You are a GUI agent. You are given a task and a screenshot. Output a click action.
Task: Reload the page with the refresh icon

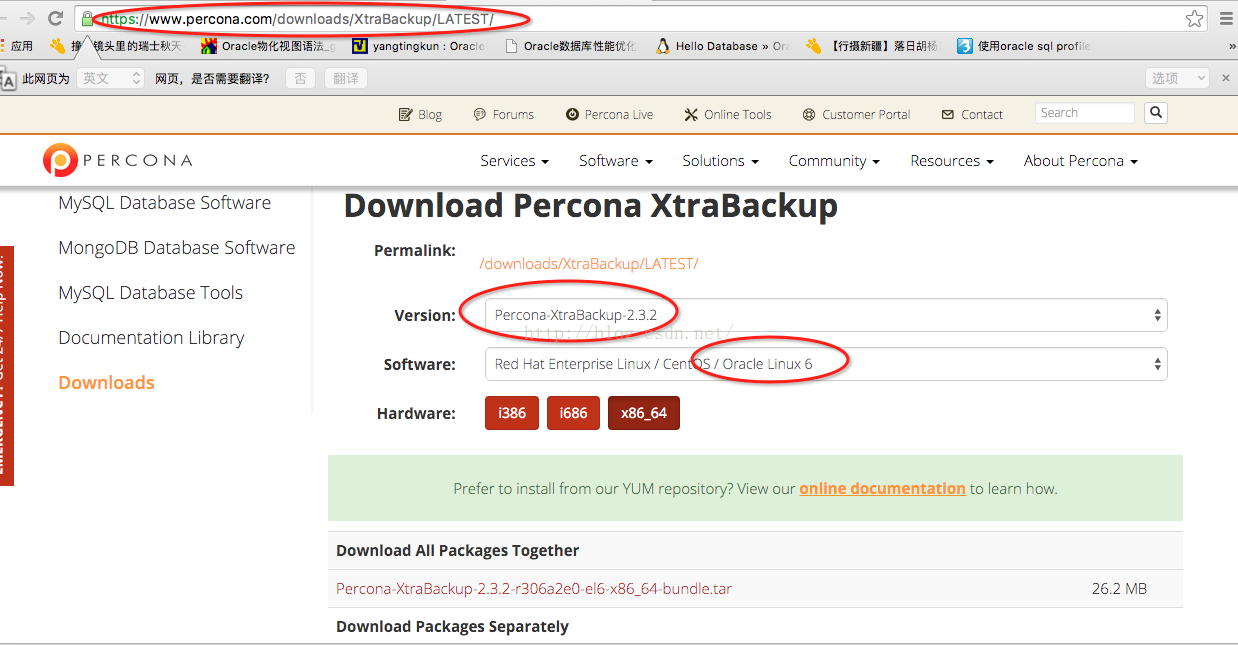click(x=55, y=18)
